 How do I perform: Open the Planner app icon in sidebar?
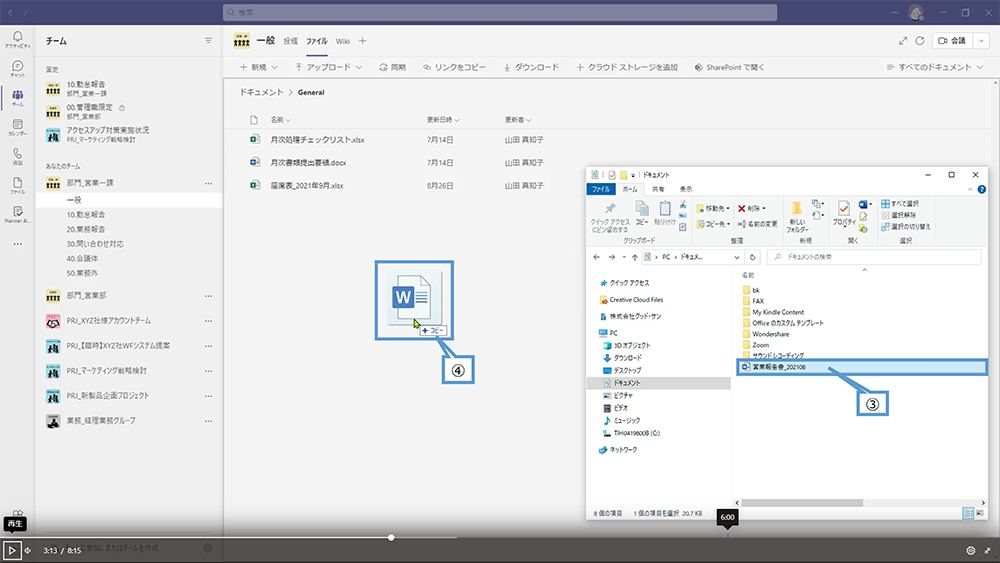[x=18, y=214]
